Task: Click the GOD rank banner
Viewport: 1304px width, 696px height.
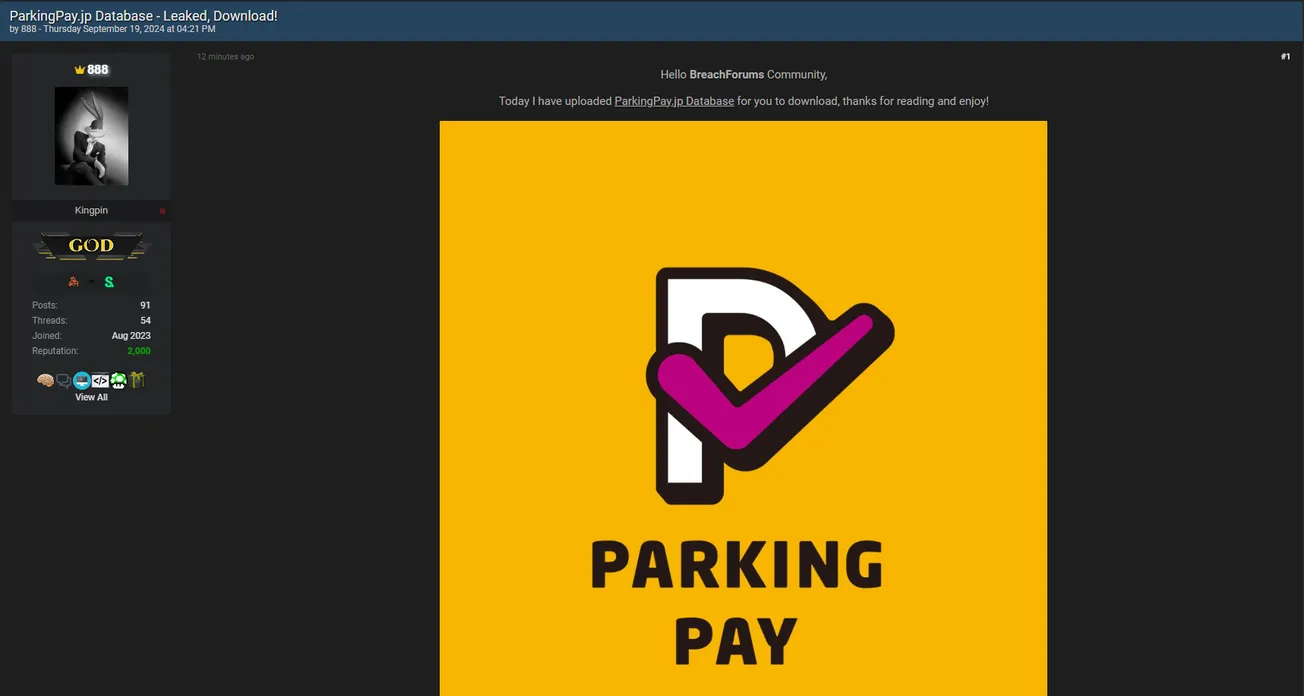Action: pos(91,246)
